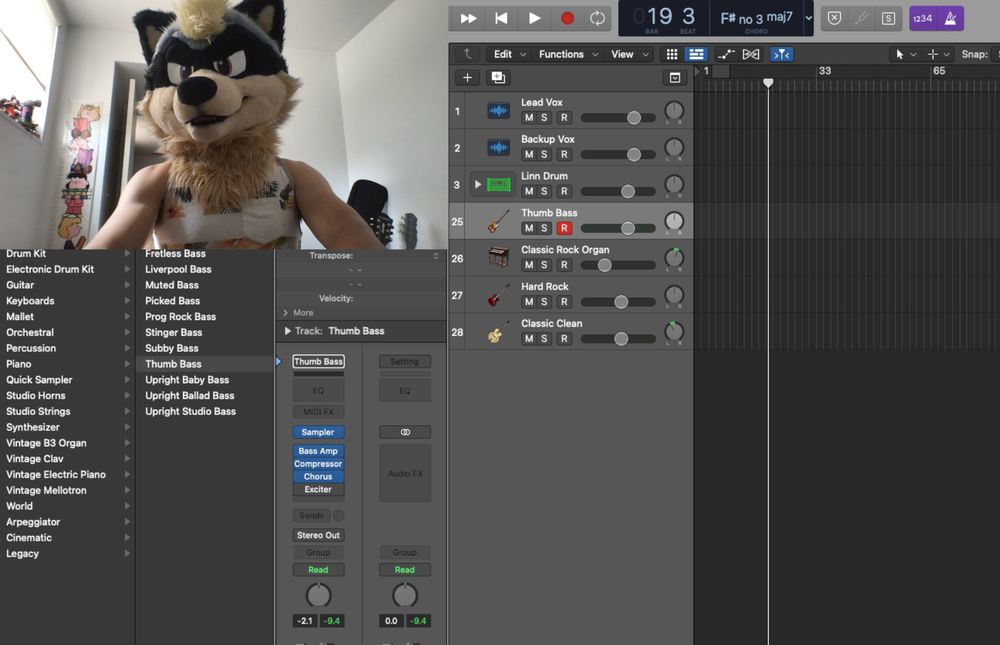Screen dimensions: 1000x645
Task: Adjust the Classic Rock Organ volume slider
Action: point(618,265)
